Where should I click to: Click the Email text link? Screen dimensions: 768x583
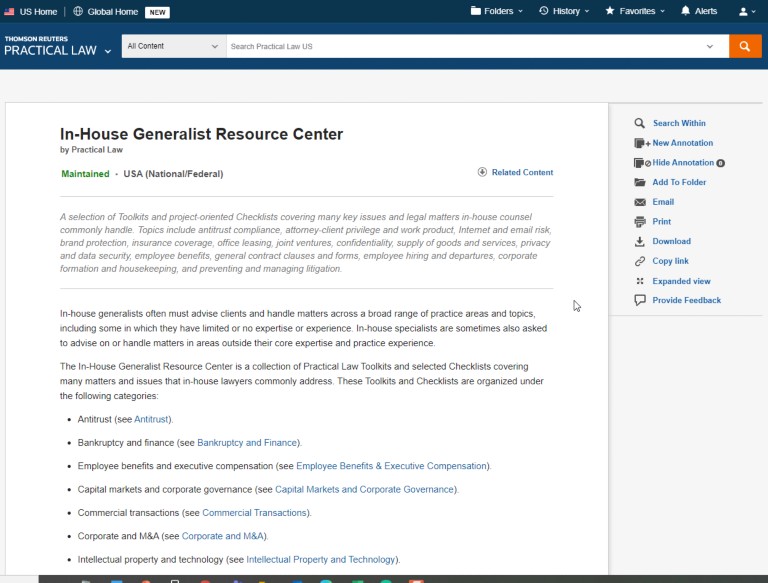[663, 202]
